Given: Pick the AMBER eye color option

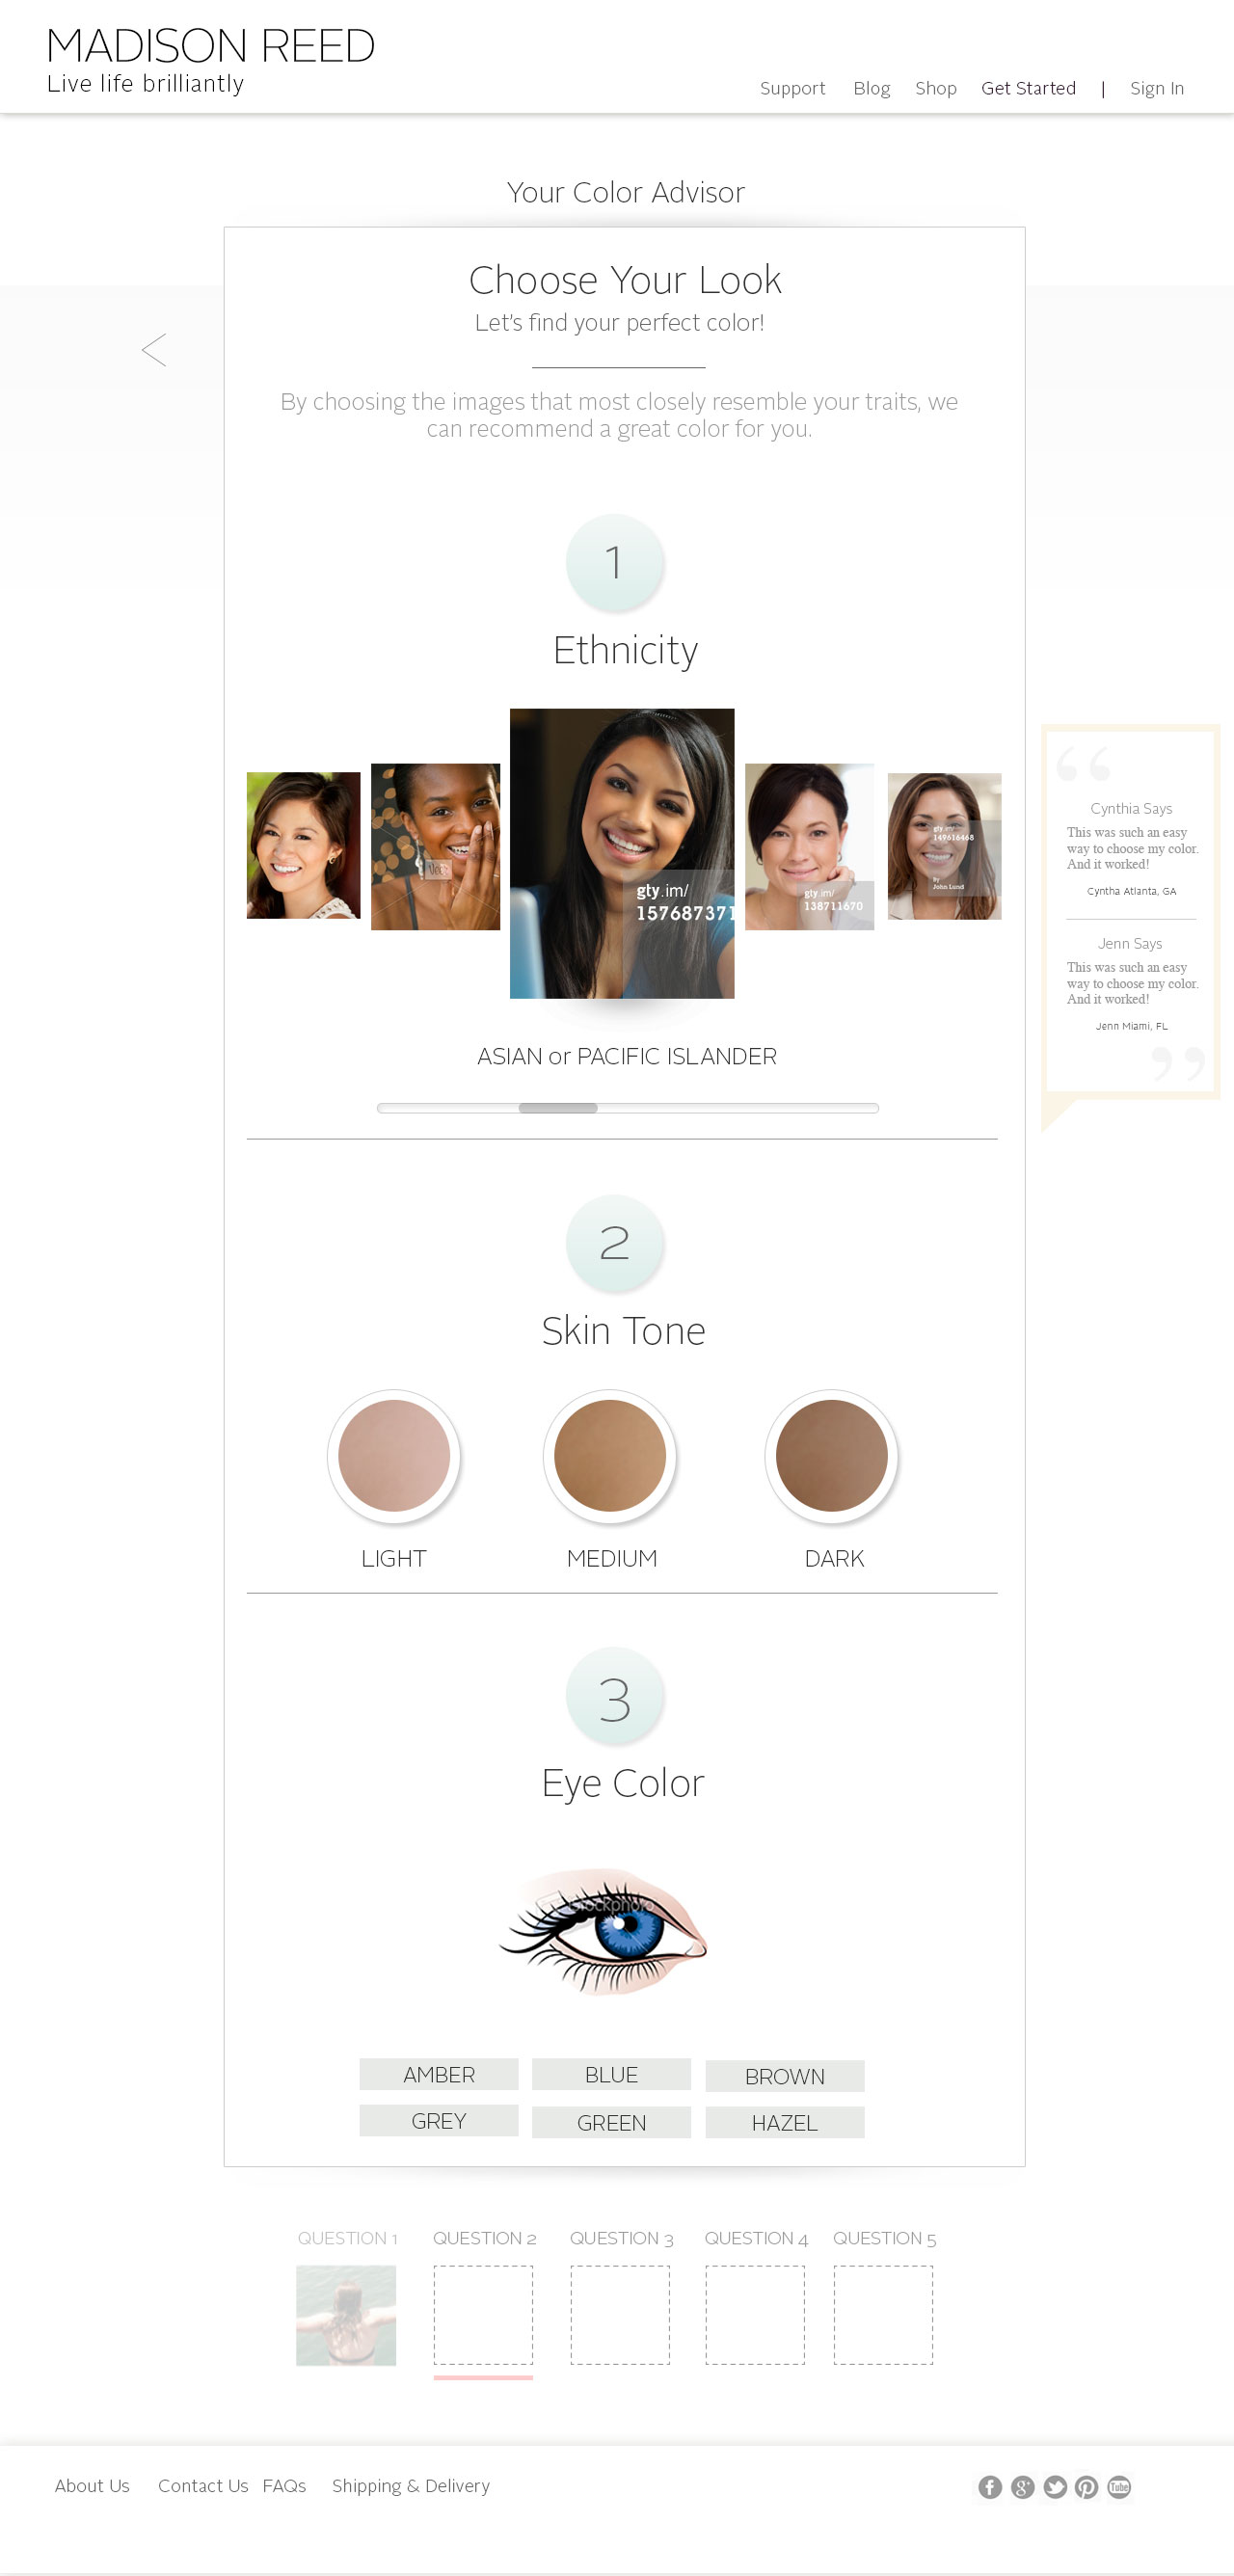Looking at the screenshot, I should [x=439, y=2074].
